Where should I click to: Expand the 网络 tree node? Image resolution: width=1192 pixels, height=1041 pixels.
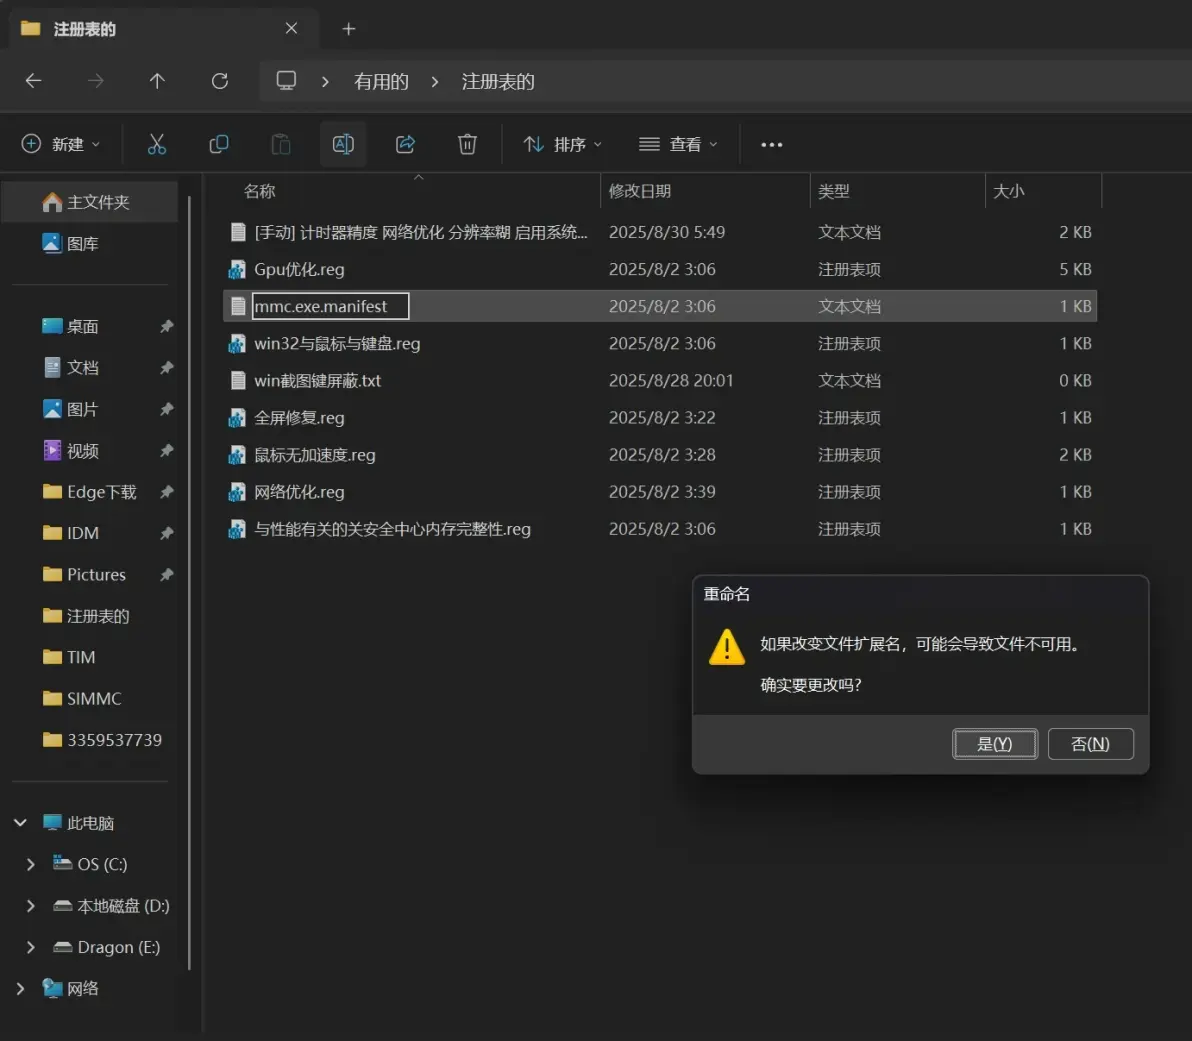pyautogui.click(x=21, y=989)
